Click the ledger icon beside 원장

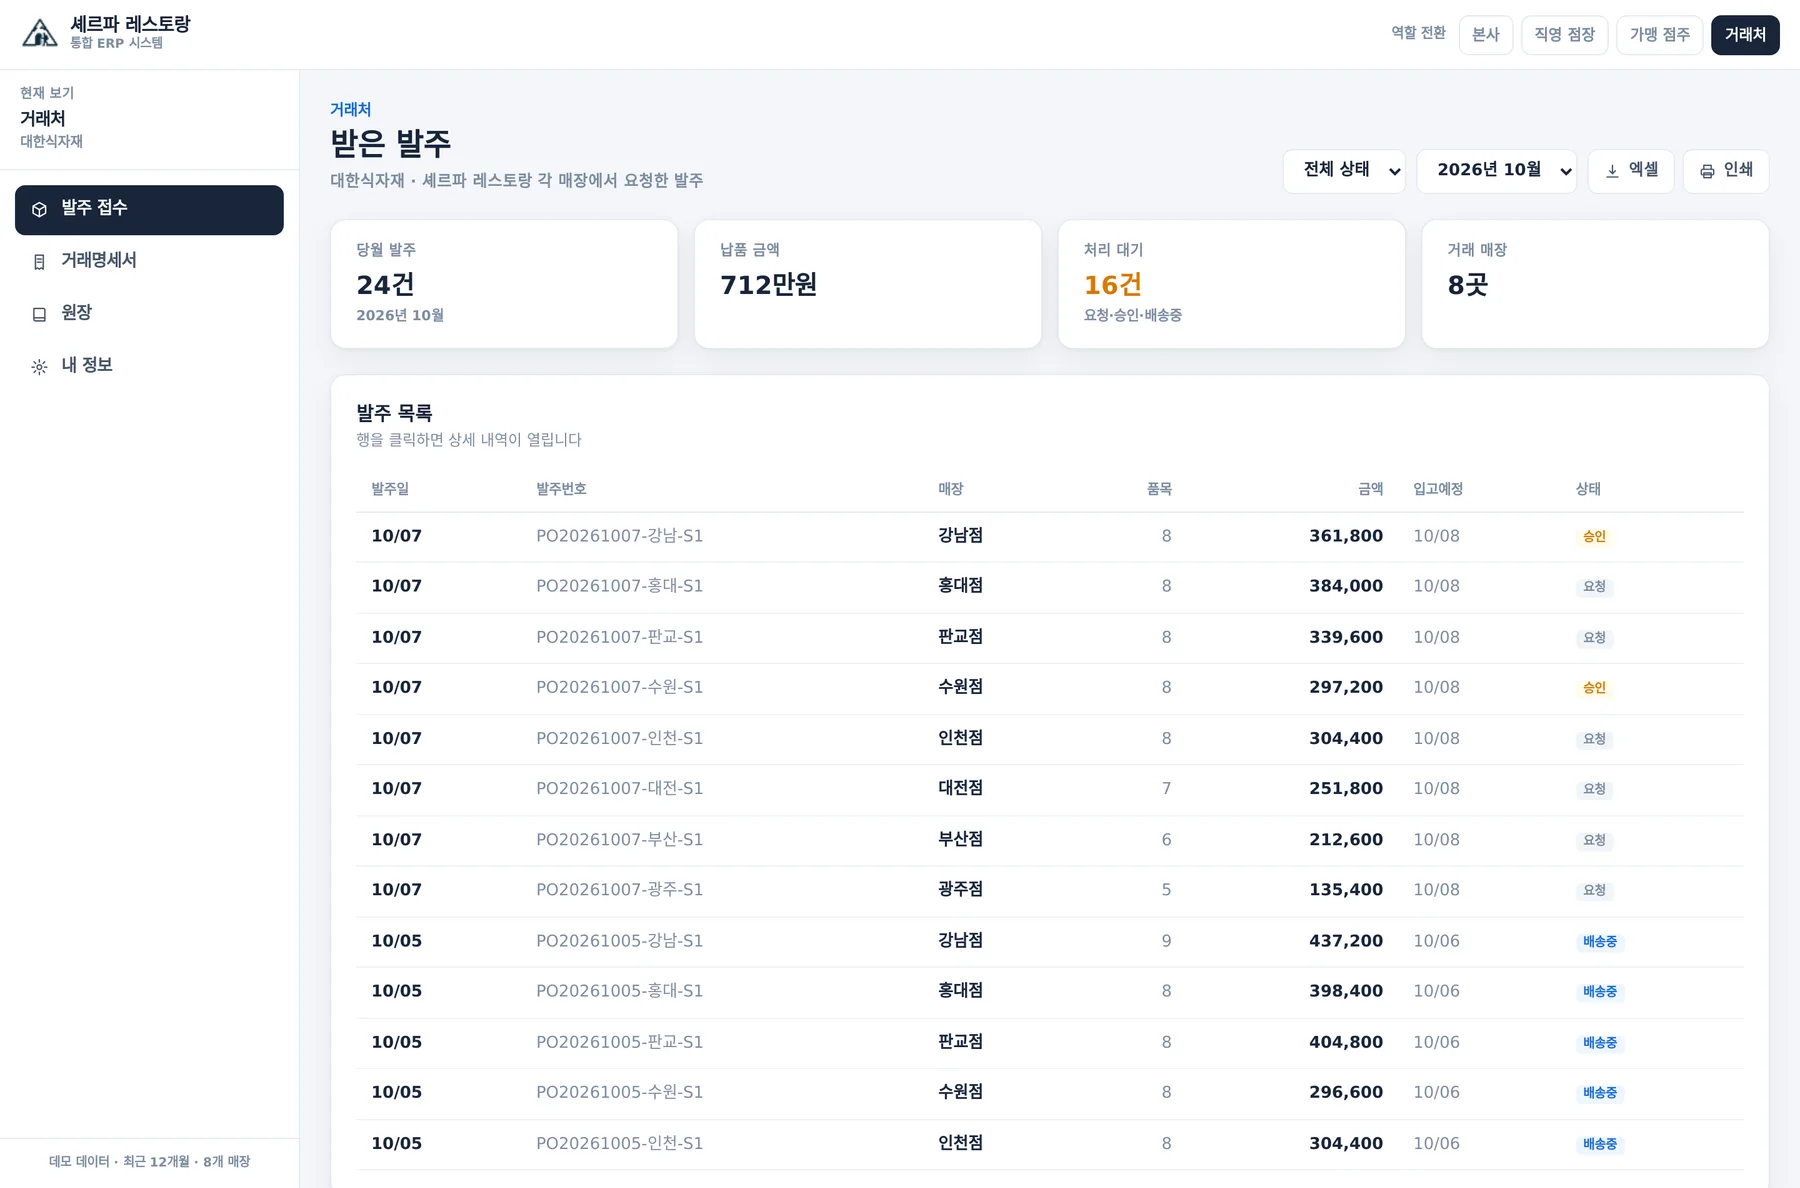pos(39,314)
